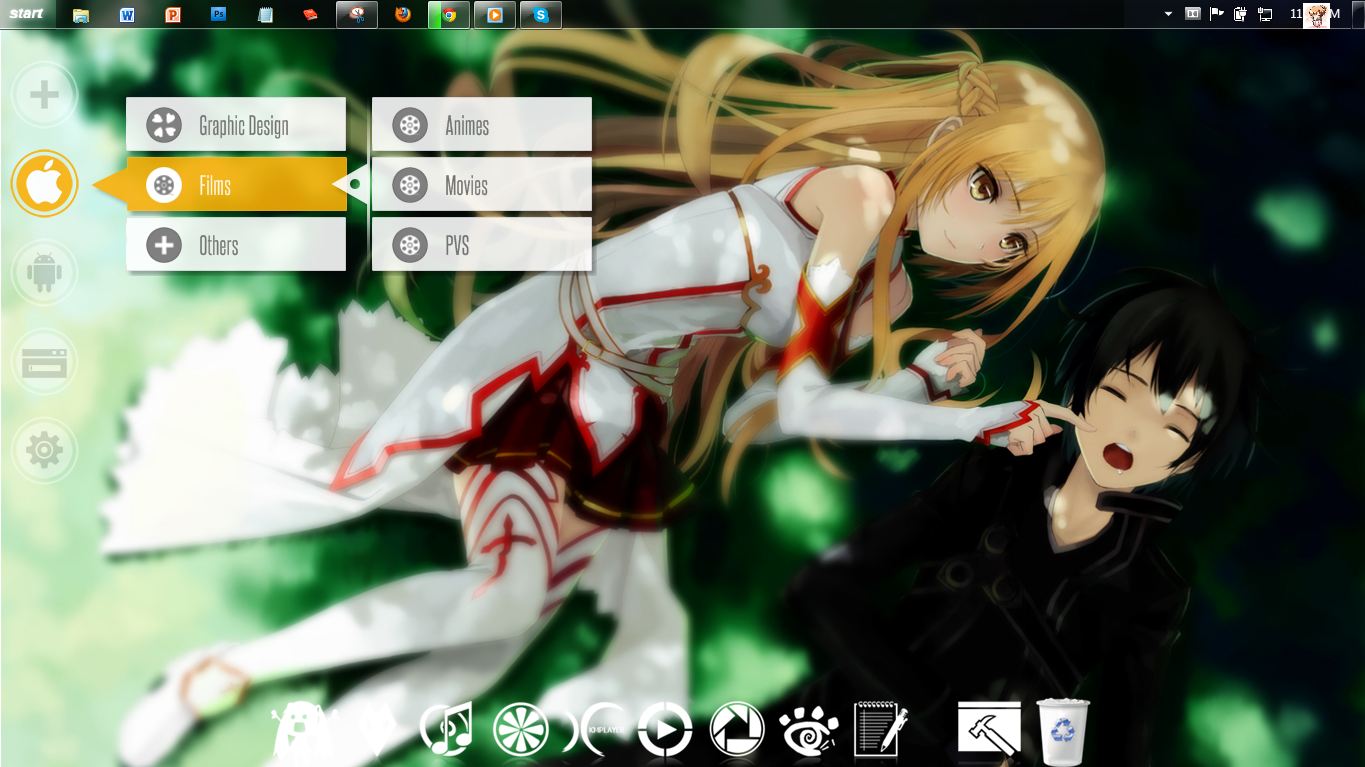The image size is (1365, 767).
Task: Open the camera aperture dock icon
Action: (737, 729)
